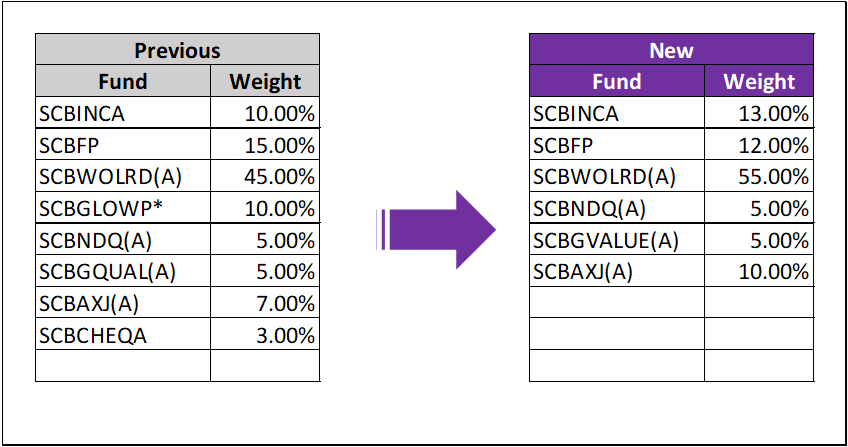Click SCBNDQ(A) in the Previous table

(x=123, y=241)
